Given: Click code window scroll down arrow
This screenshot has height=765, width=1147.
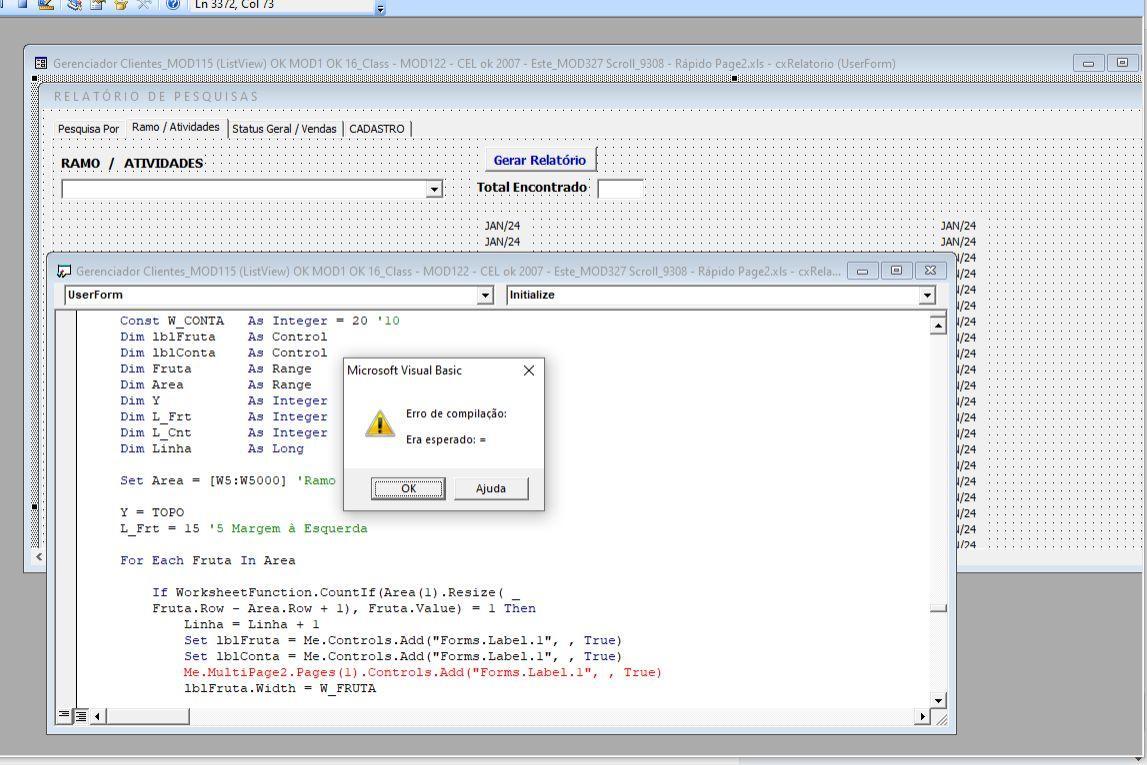Looking at the screenshot, I should [x=938, y=700].
